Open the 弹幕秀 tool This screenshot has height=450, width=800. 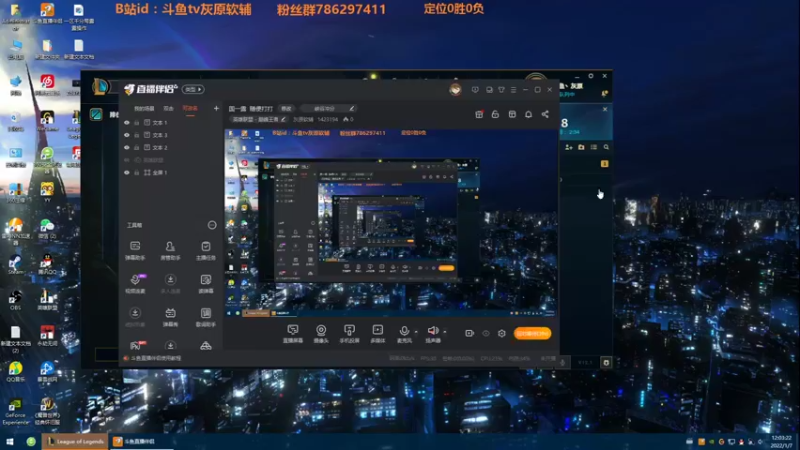coord(170,316)
